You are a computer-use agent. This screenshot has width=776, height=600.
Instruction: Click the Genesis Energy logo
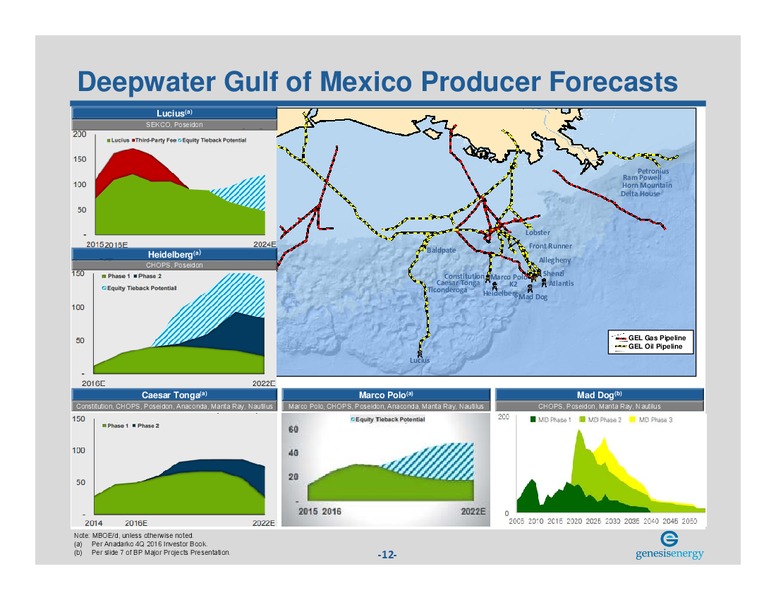click(x=669, y=546)
